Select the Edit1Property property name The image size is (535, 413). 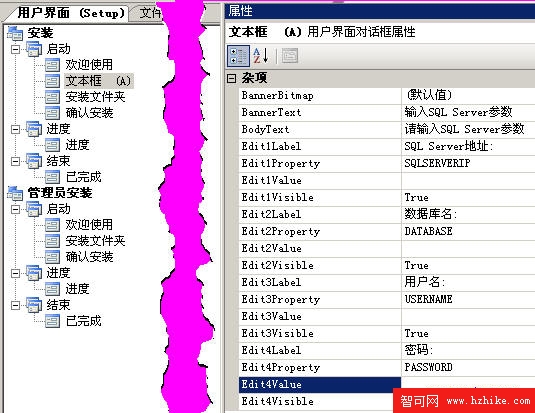click(281, 163)
